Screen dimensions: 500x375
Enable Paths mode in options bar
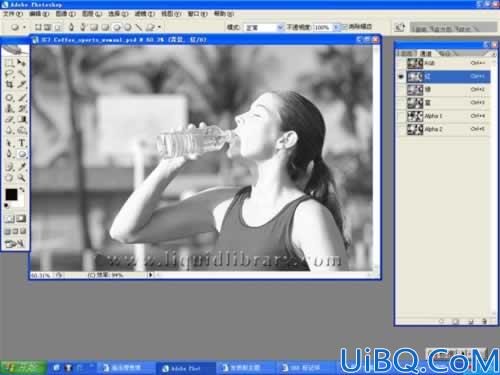click(48, 27)
